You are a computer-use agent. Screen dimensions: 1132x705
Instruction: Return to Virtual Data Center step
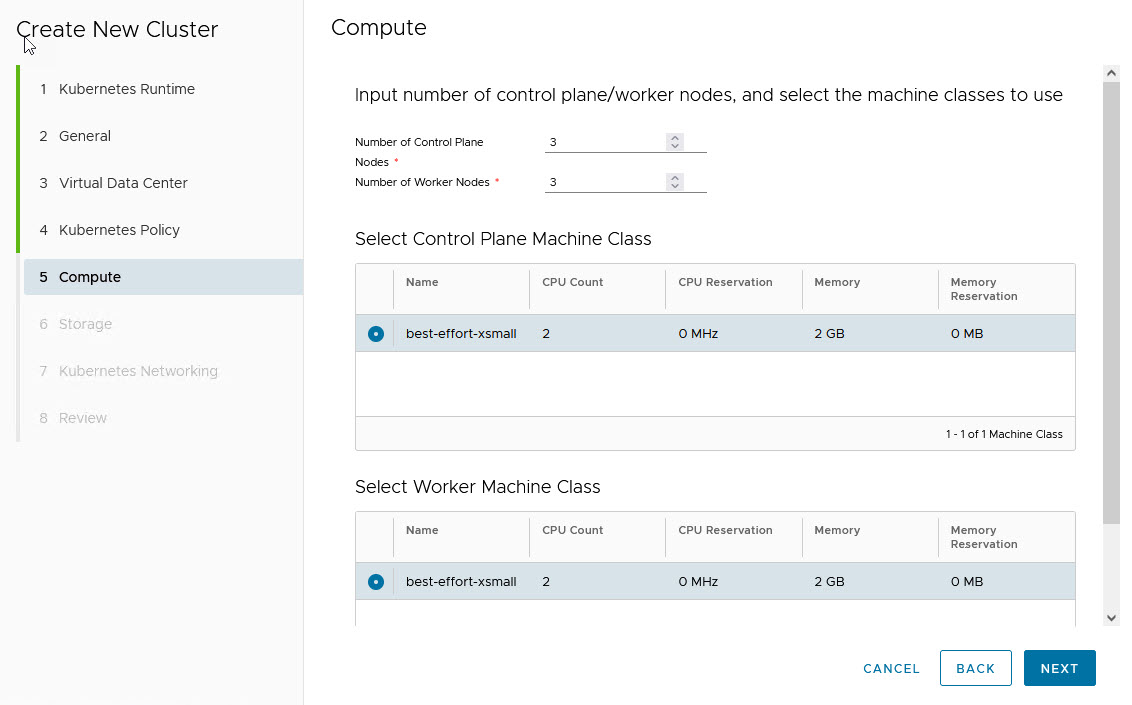pyautogui.click(x=123, y=183)
